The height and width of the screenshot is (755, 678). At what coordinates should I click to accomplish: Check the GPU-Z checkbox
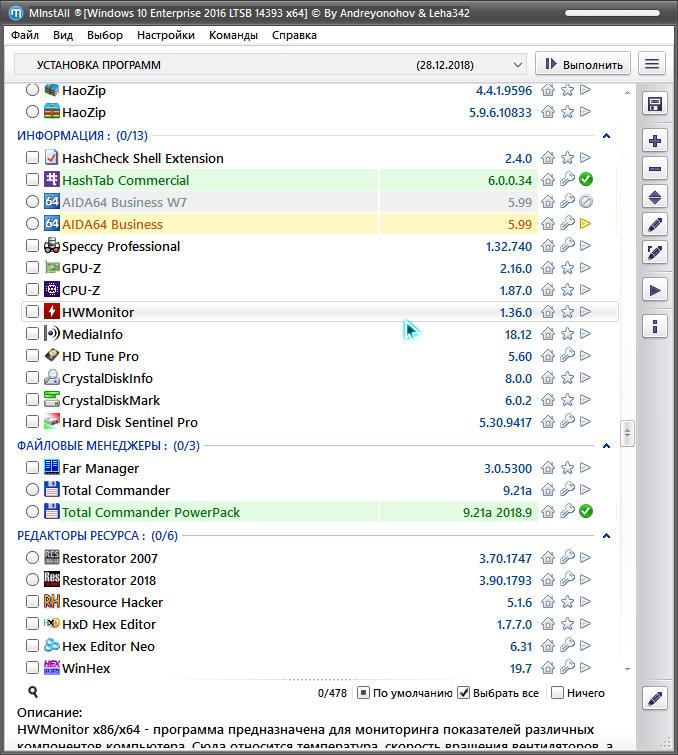[x=33, y=268]
